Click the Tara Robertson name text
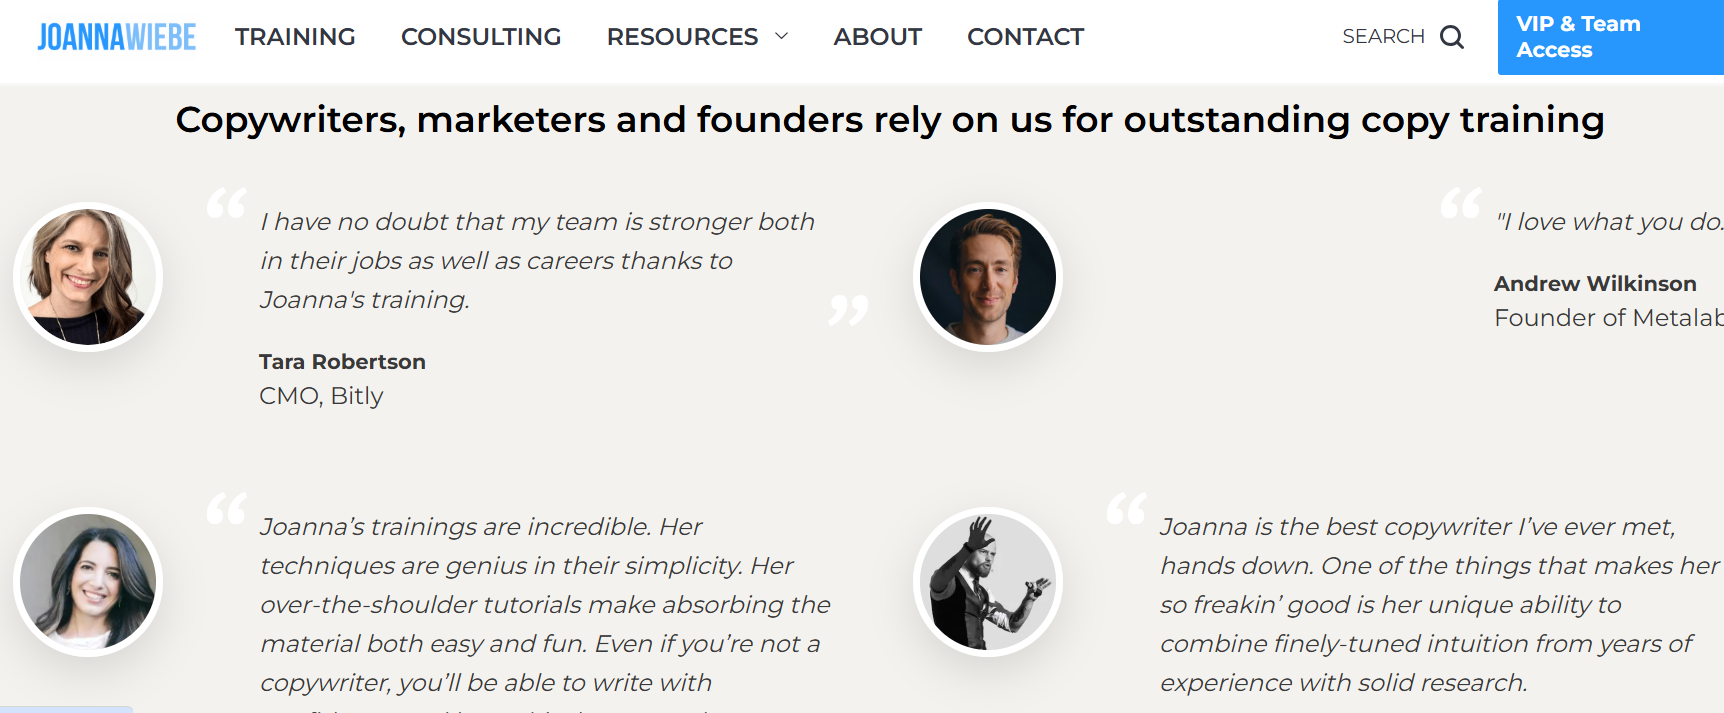The height and width of the screenshot is (713, 1724). [342, 362]
